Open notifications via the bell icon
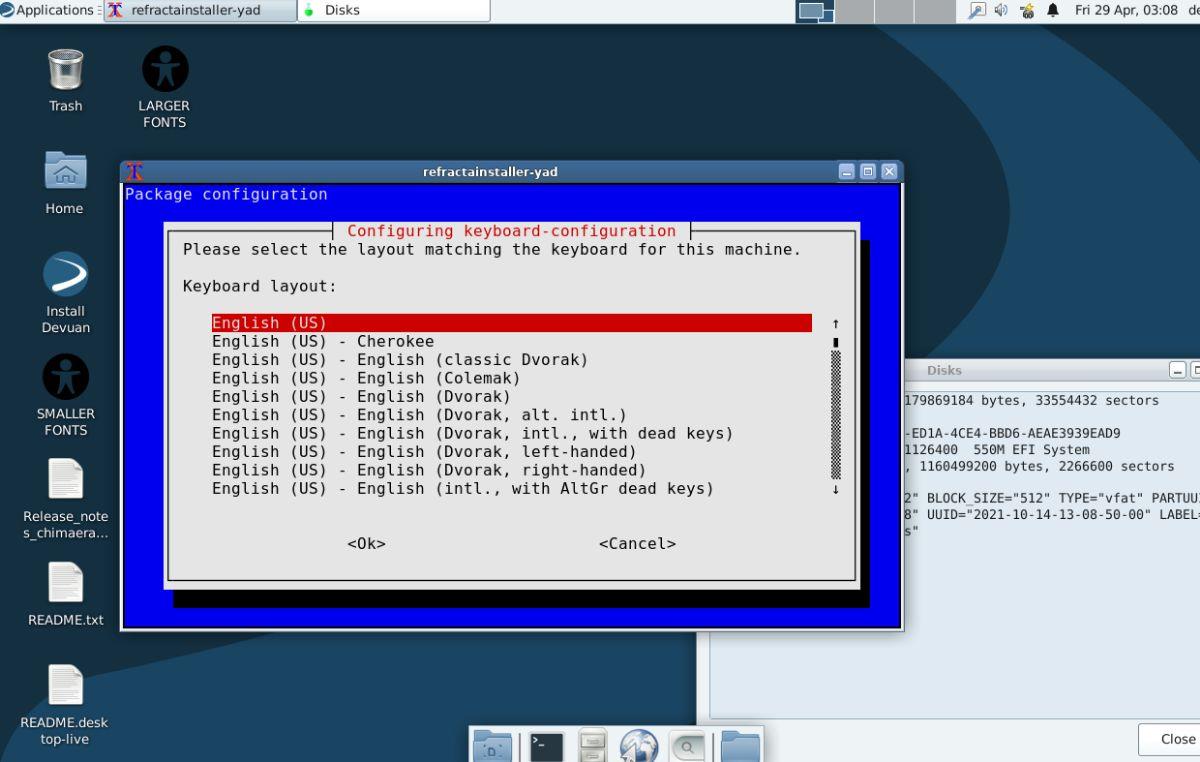Screen dimensions: 1200x762 (1055, 11)
